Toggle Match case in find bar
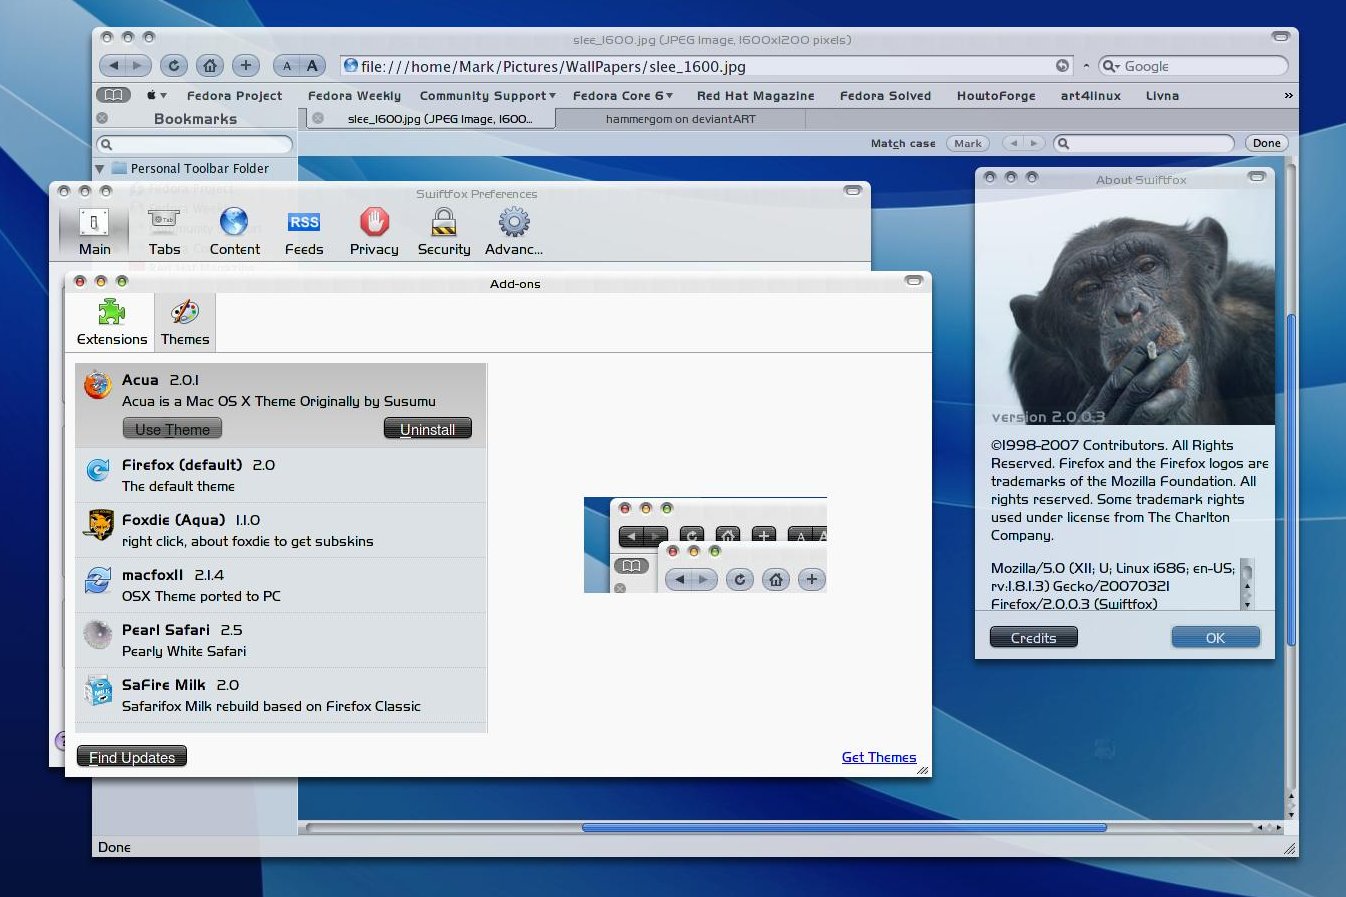Screen dimensions: 1346x897 pyautogui.click(x=903, y=143)
